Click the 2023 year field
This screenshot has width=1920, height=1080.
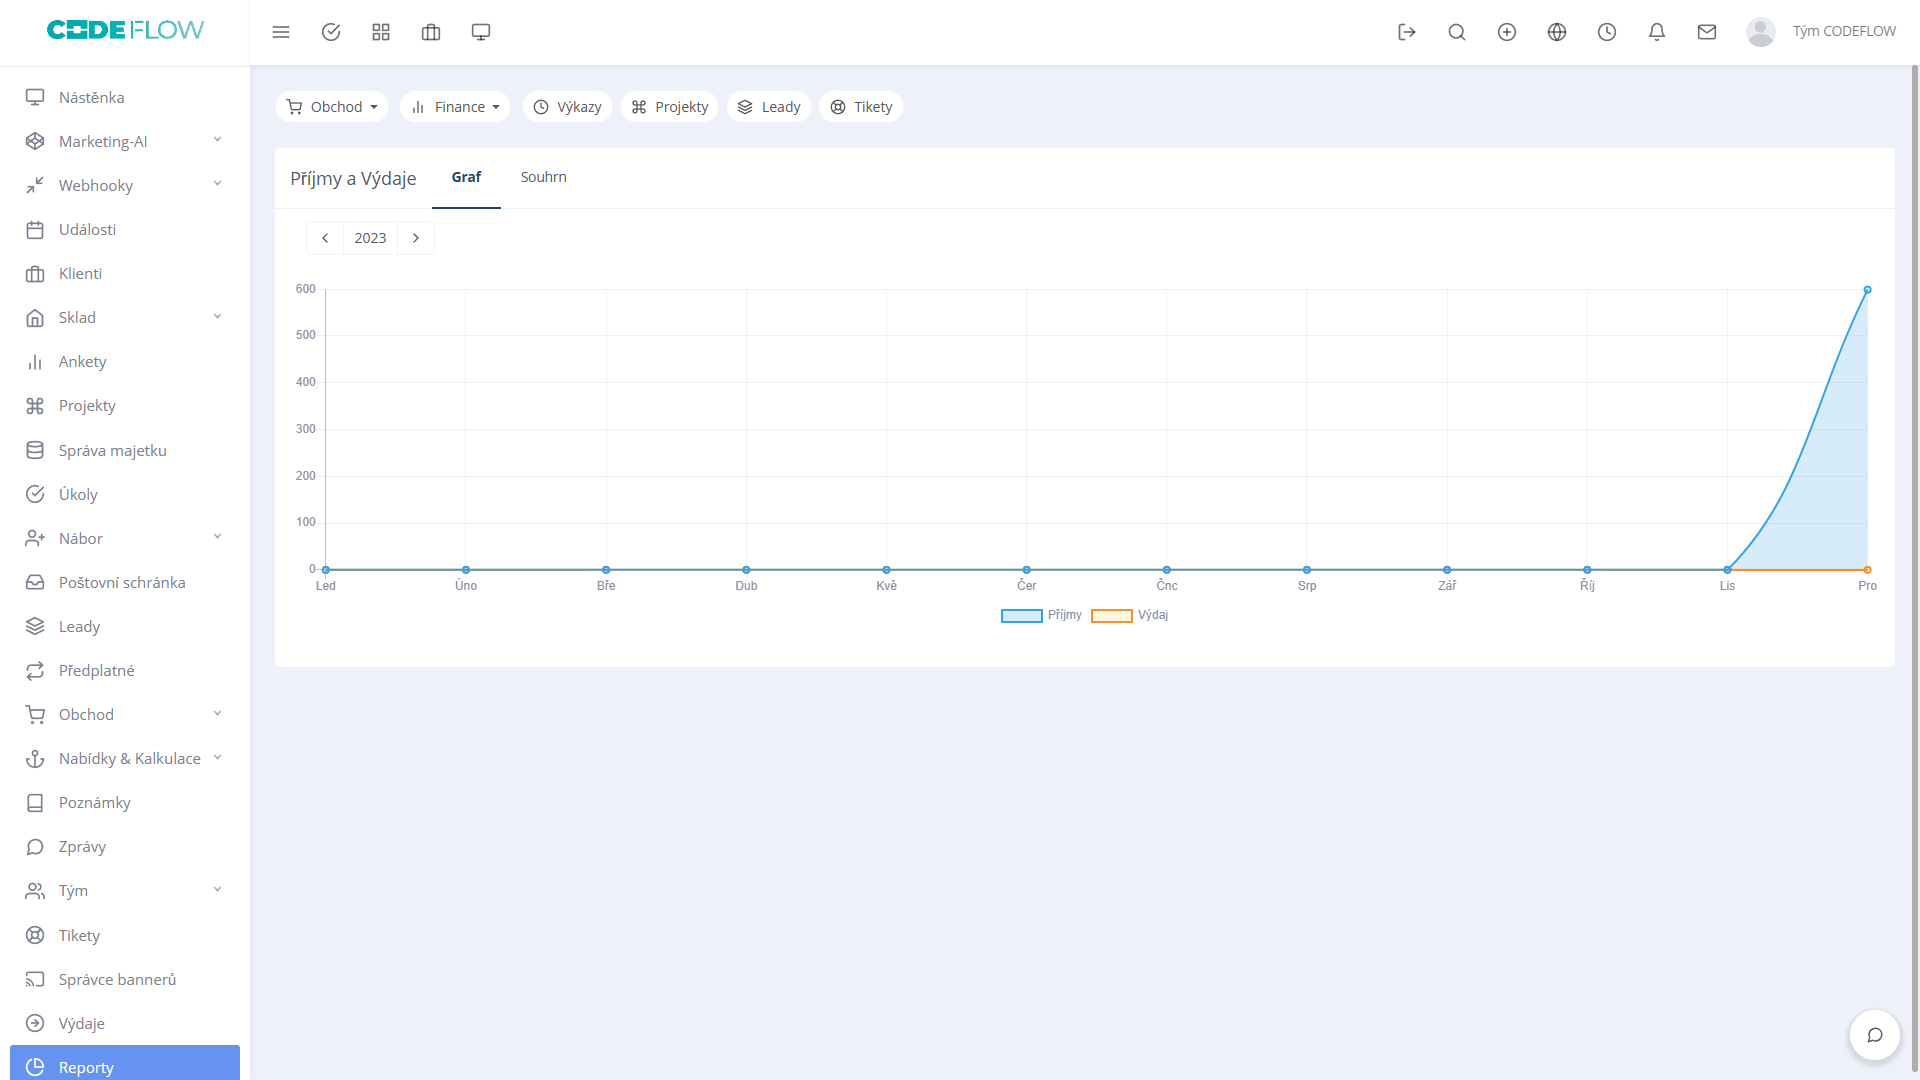point(370,238)
